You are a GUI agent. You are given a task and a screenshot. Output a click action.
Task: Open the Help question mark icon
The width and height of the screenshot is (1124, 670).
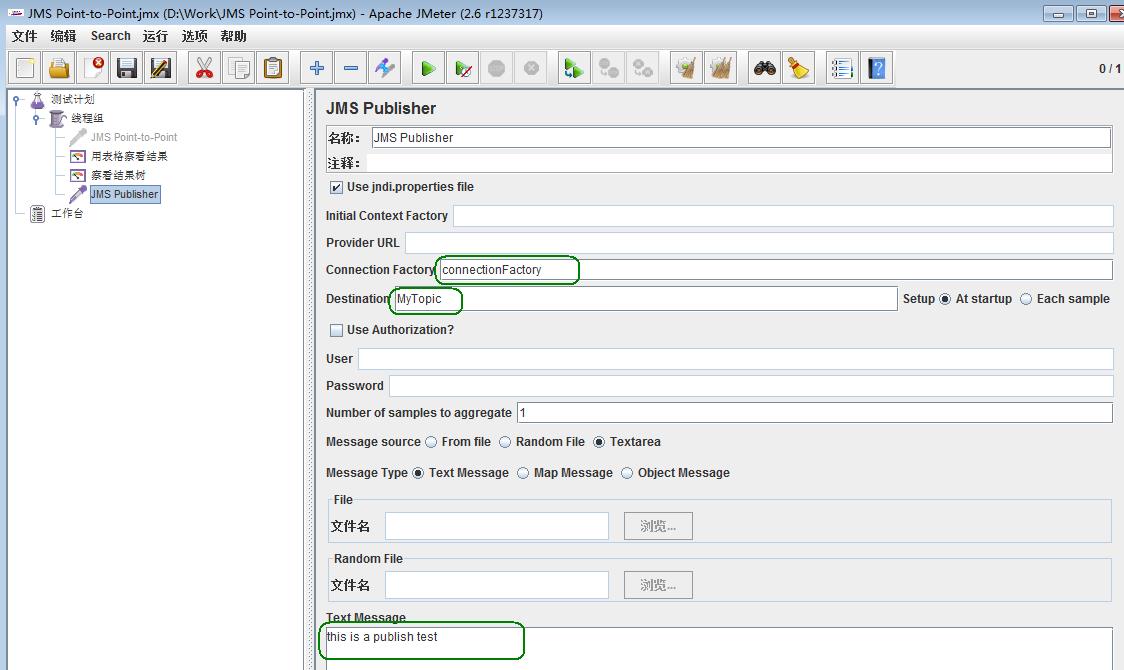coord(877,69)
